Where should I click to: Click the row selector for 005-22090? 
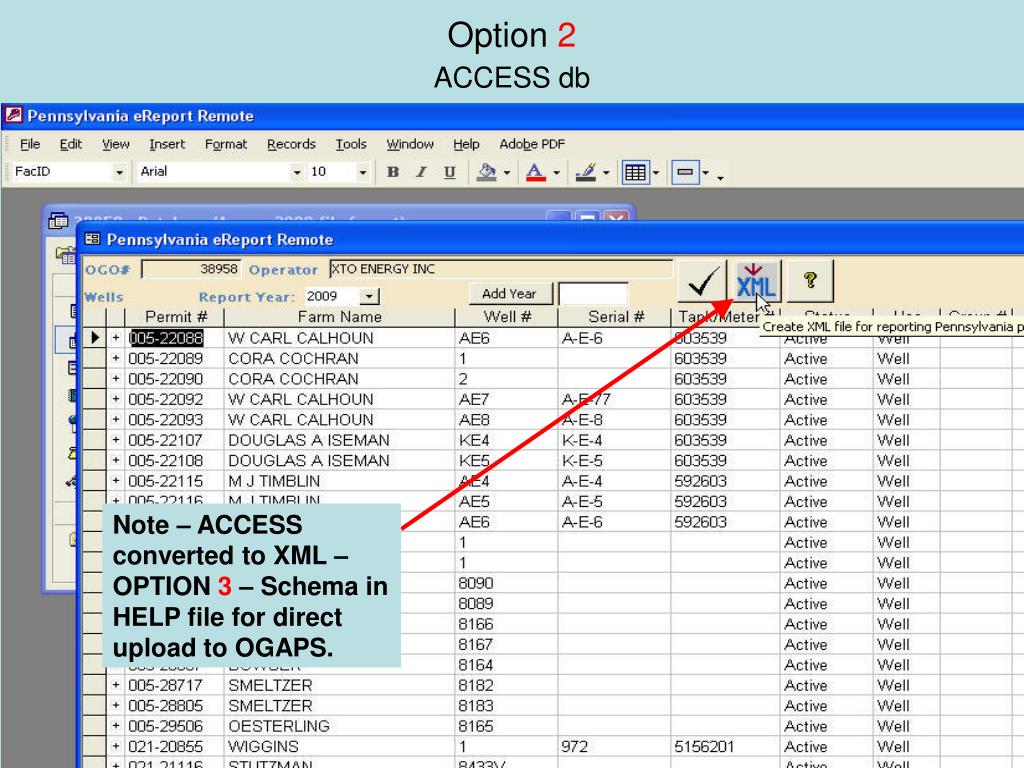95,379
